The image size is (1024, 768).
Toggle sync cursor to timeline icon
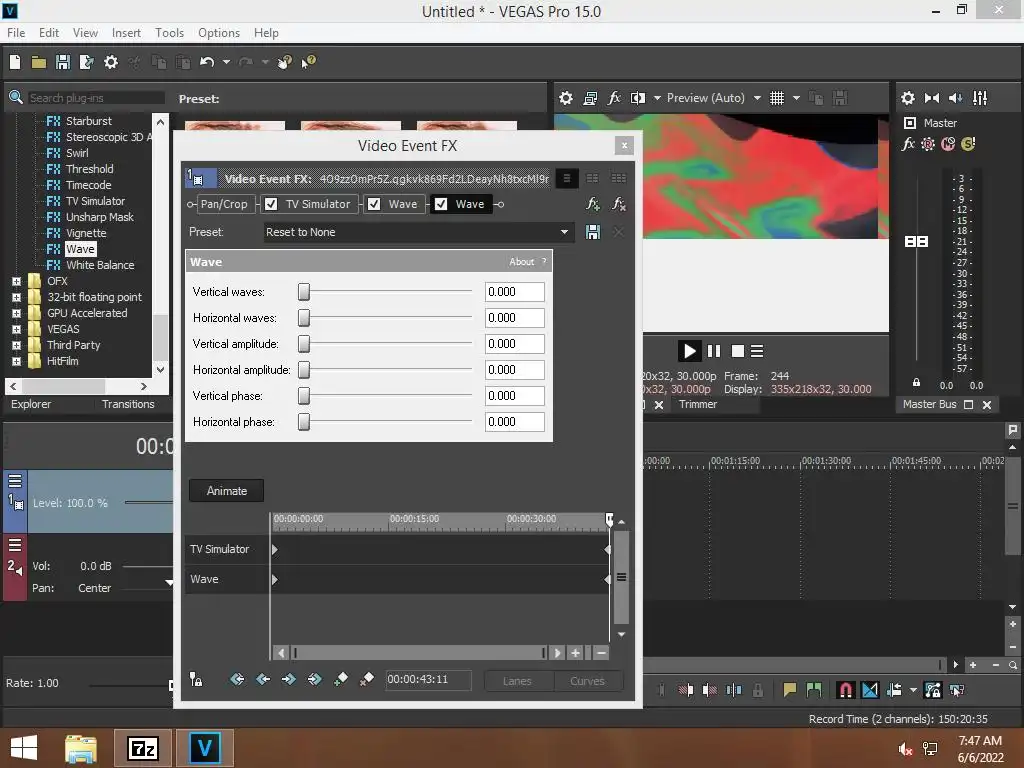[195, 679]
